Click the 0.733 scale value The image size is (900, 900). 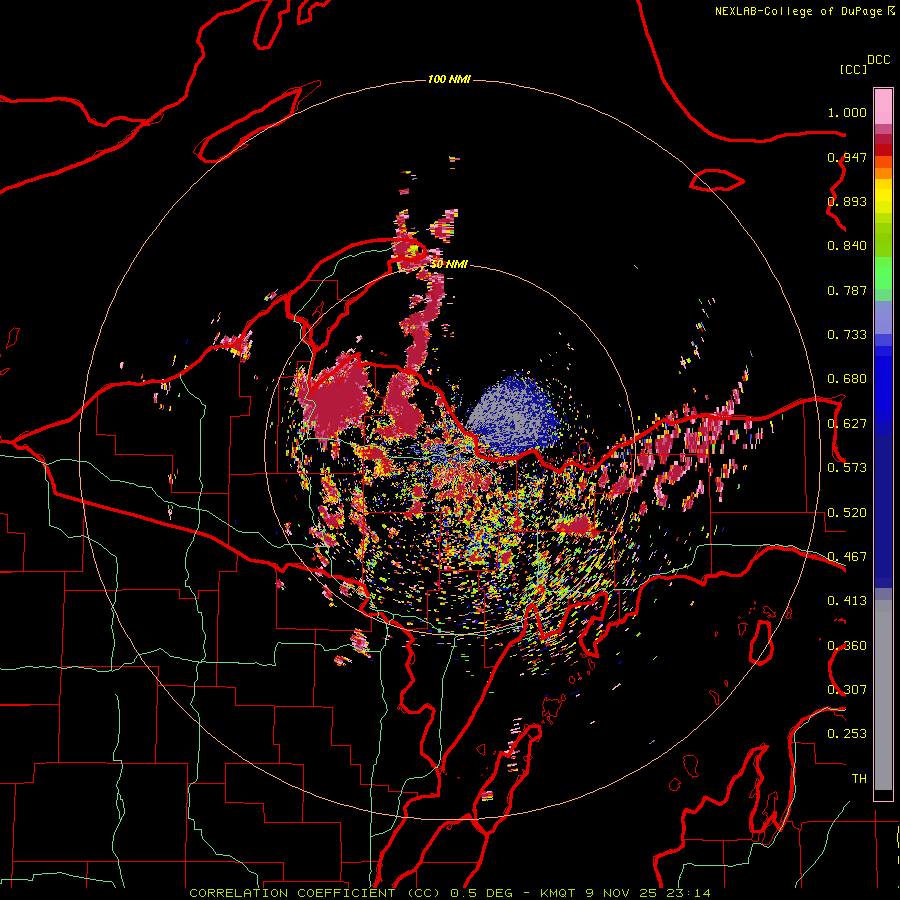coord(847,335)
